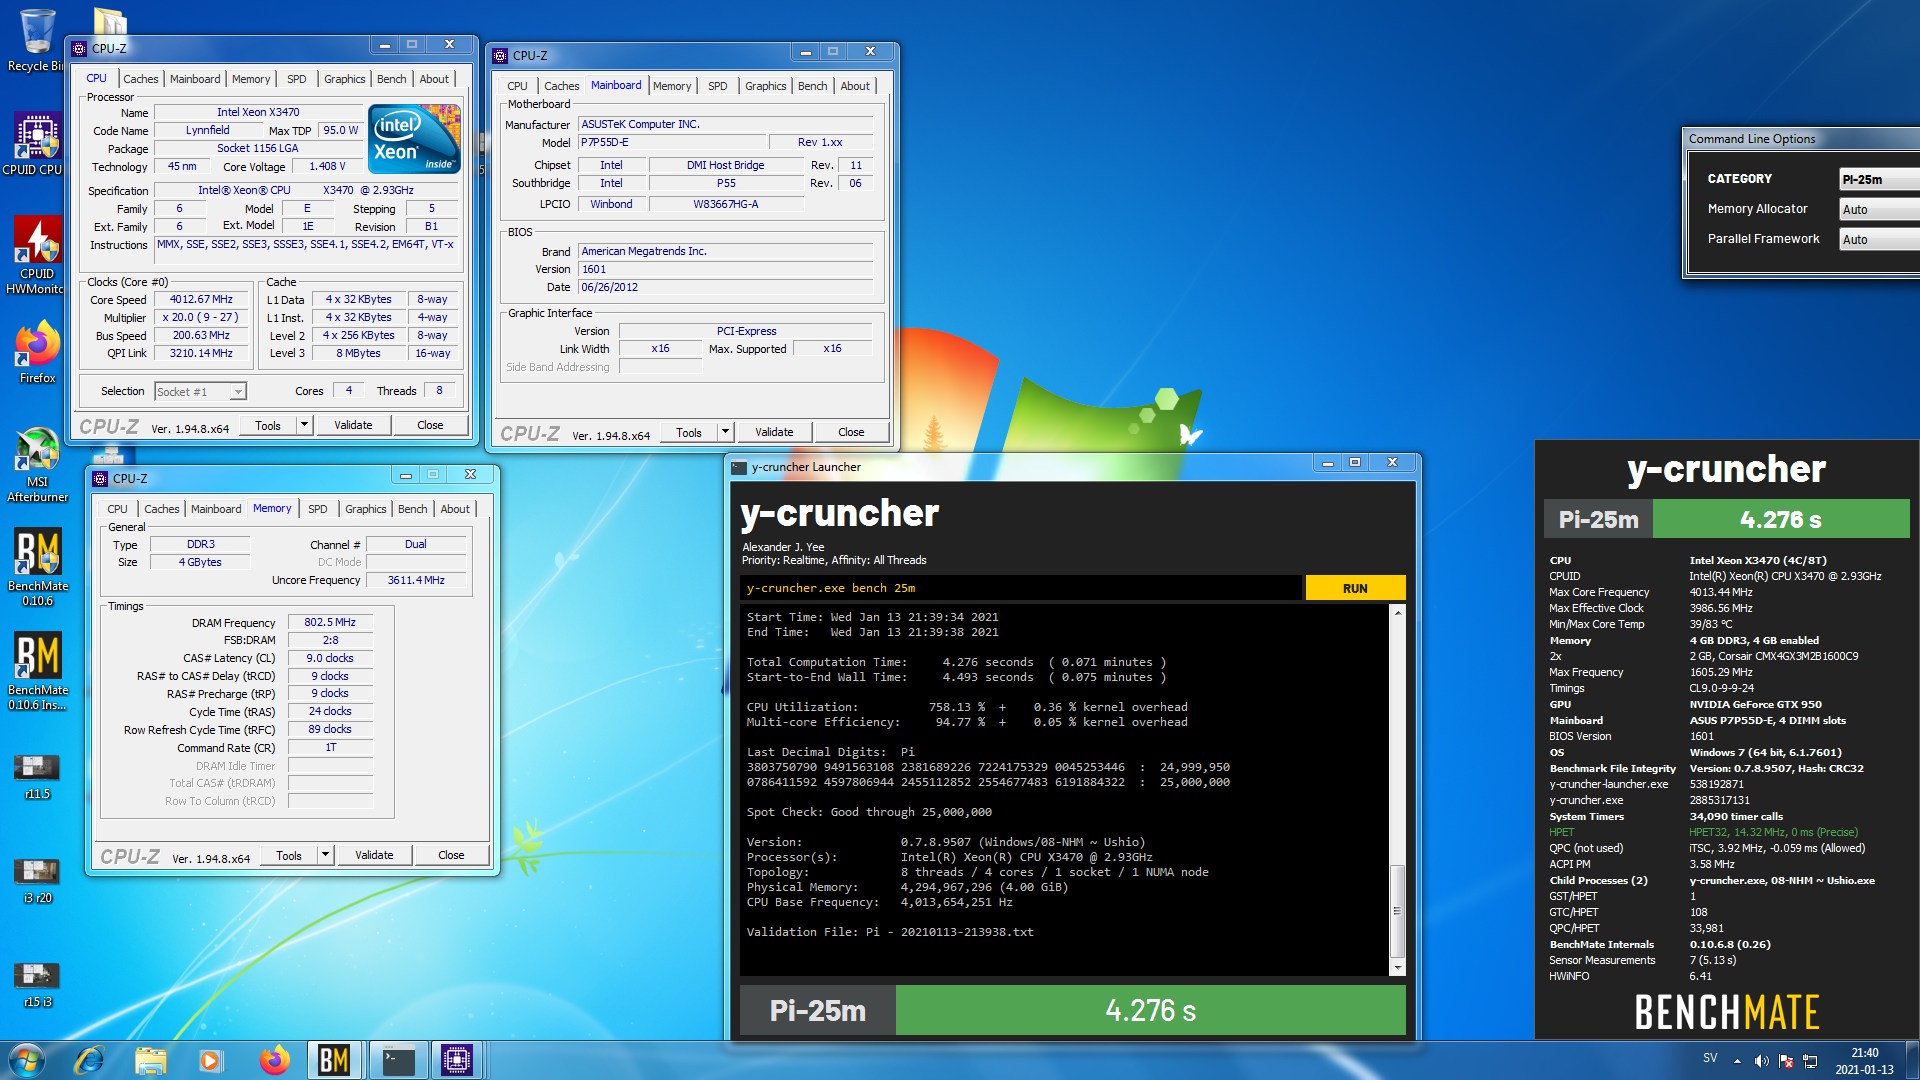Click scrollbar thumb in y-cruncher output

coord(1397,910)
